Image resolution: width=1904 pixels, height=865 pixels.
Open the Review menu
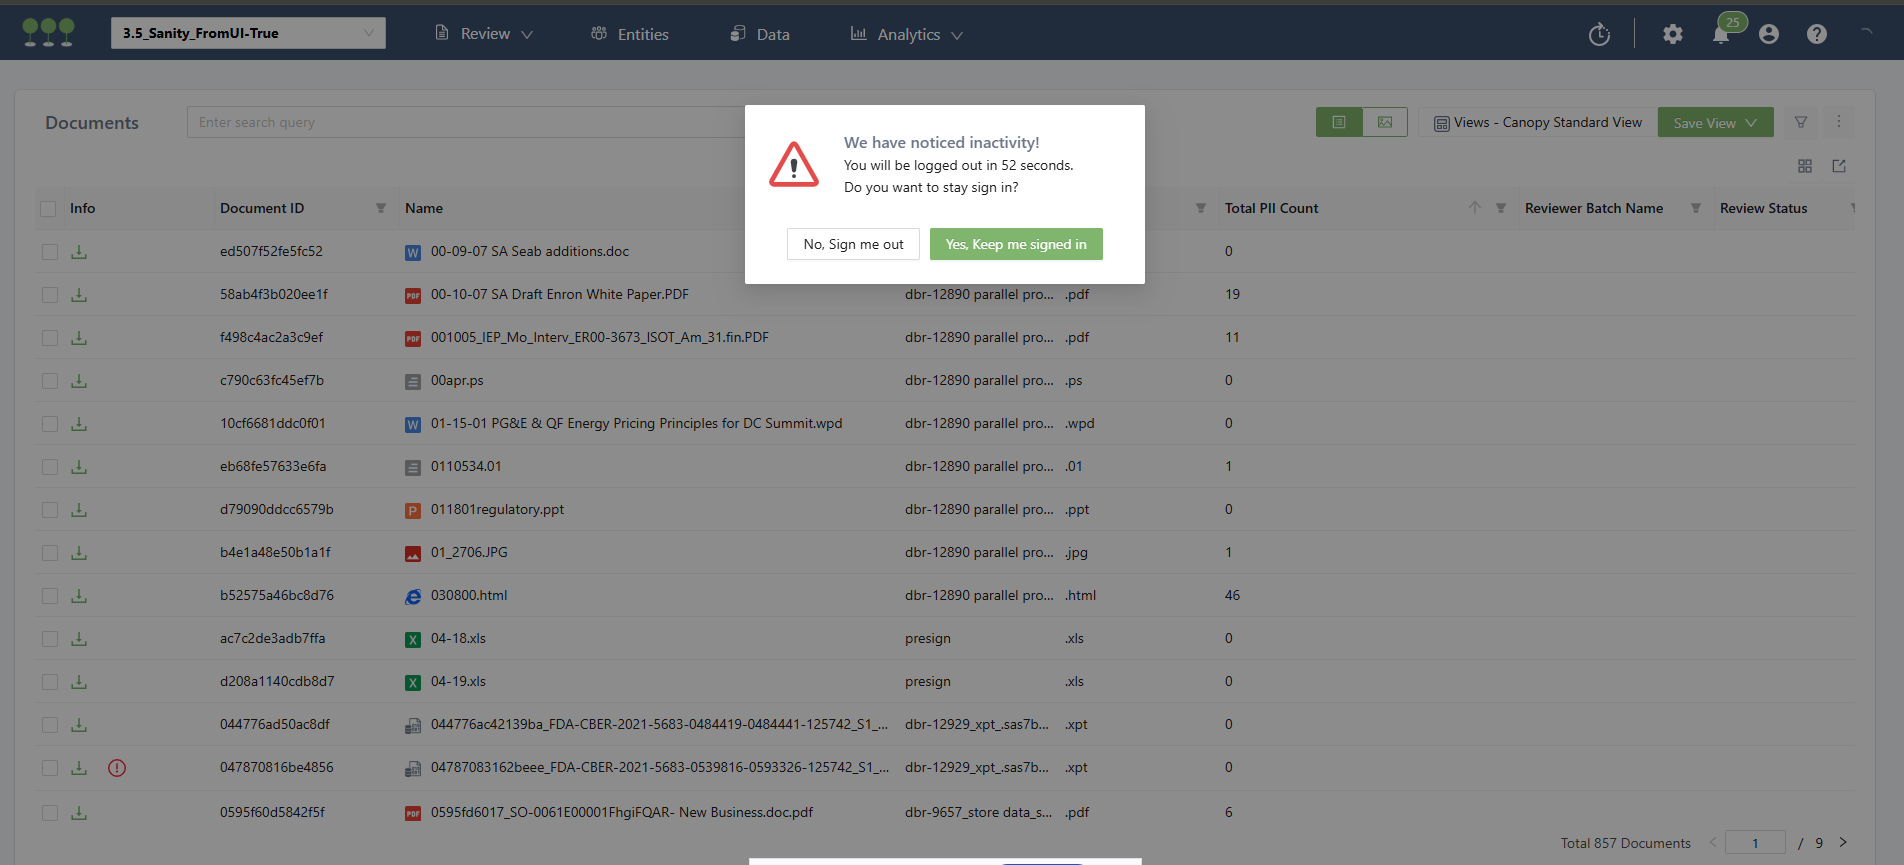(x=485, y=34)
